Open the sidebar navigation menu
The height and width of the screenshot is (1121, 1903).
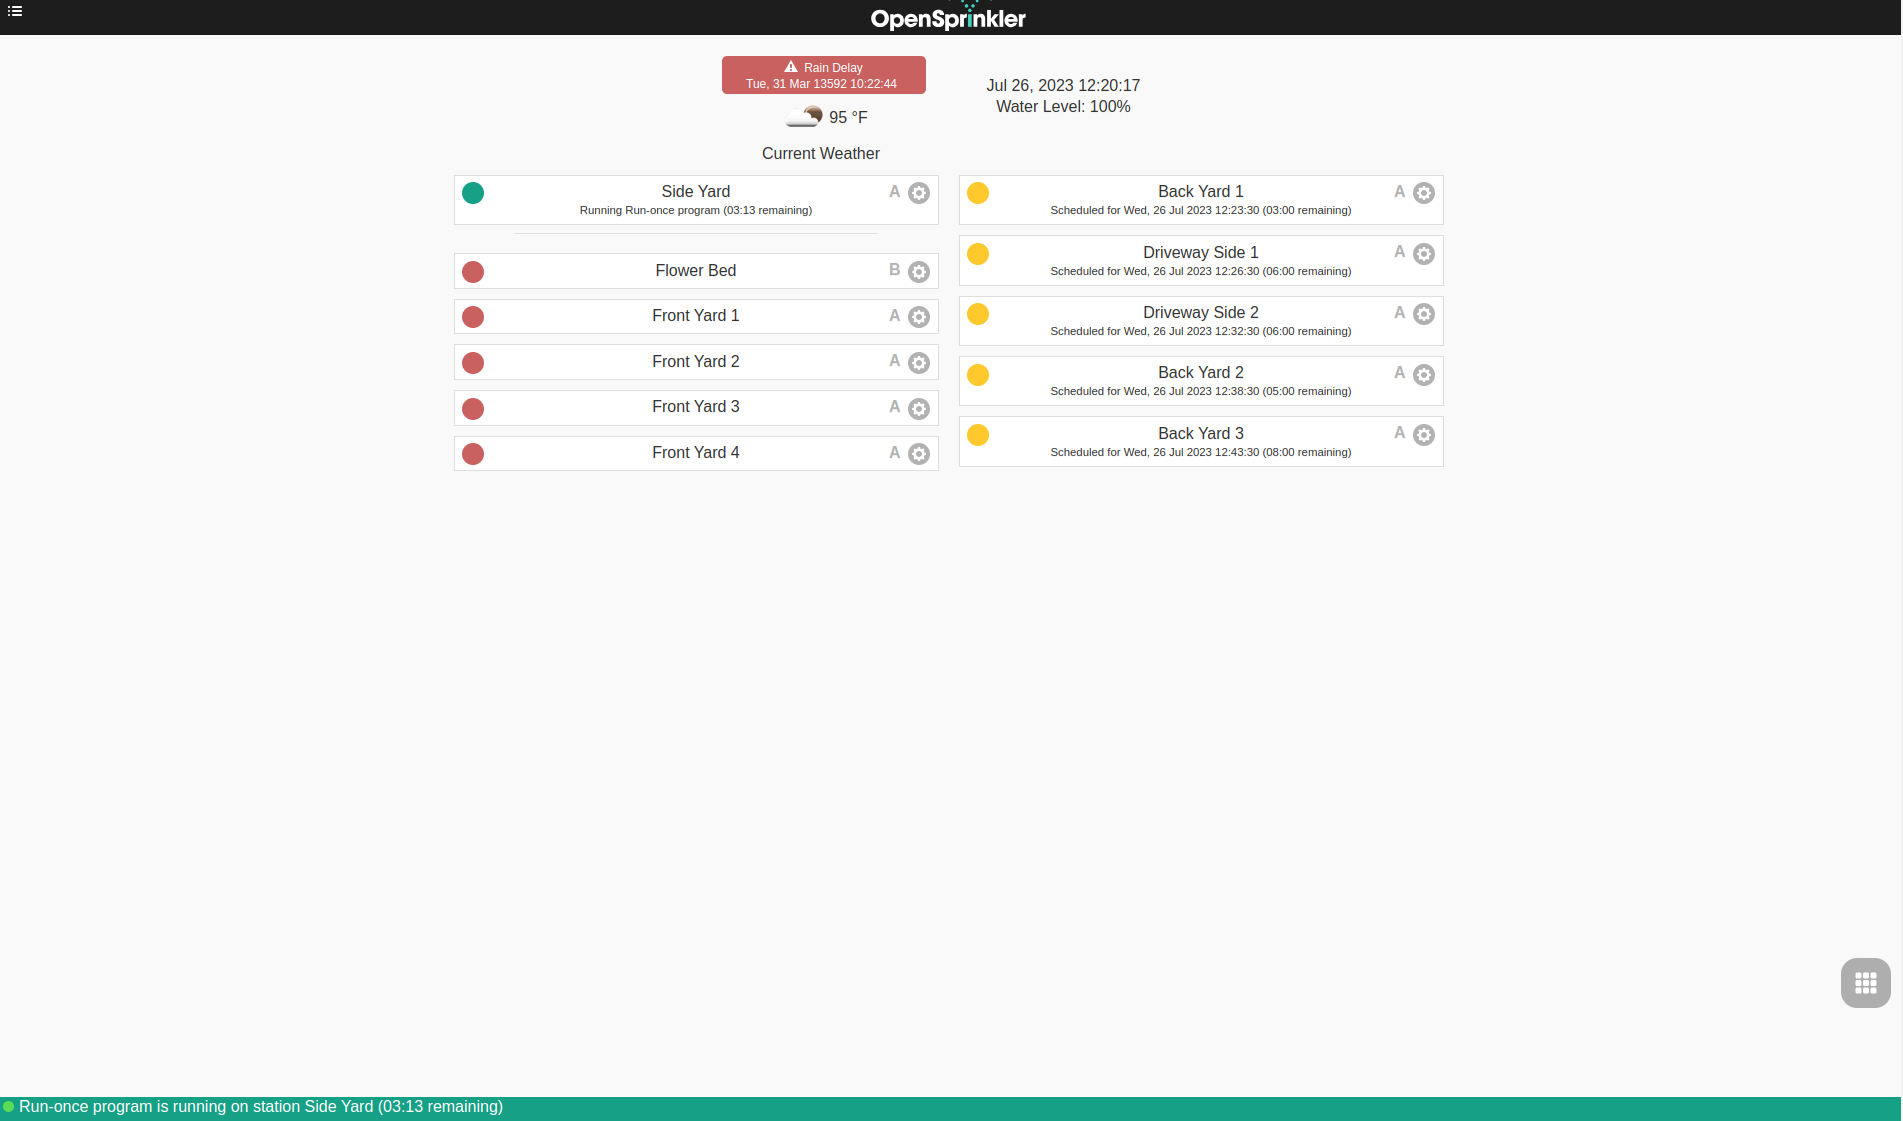pyautogui.click(x=15, y=11)
